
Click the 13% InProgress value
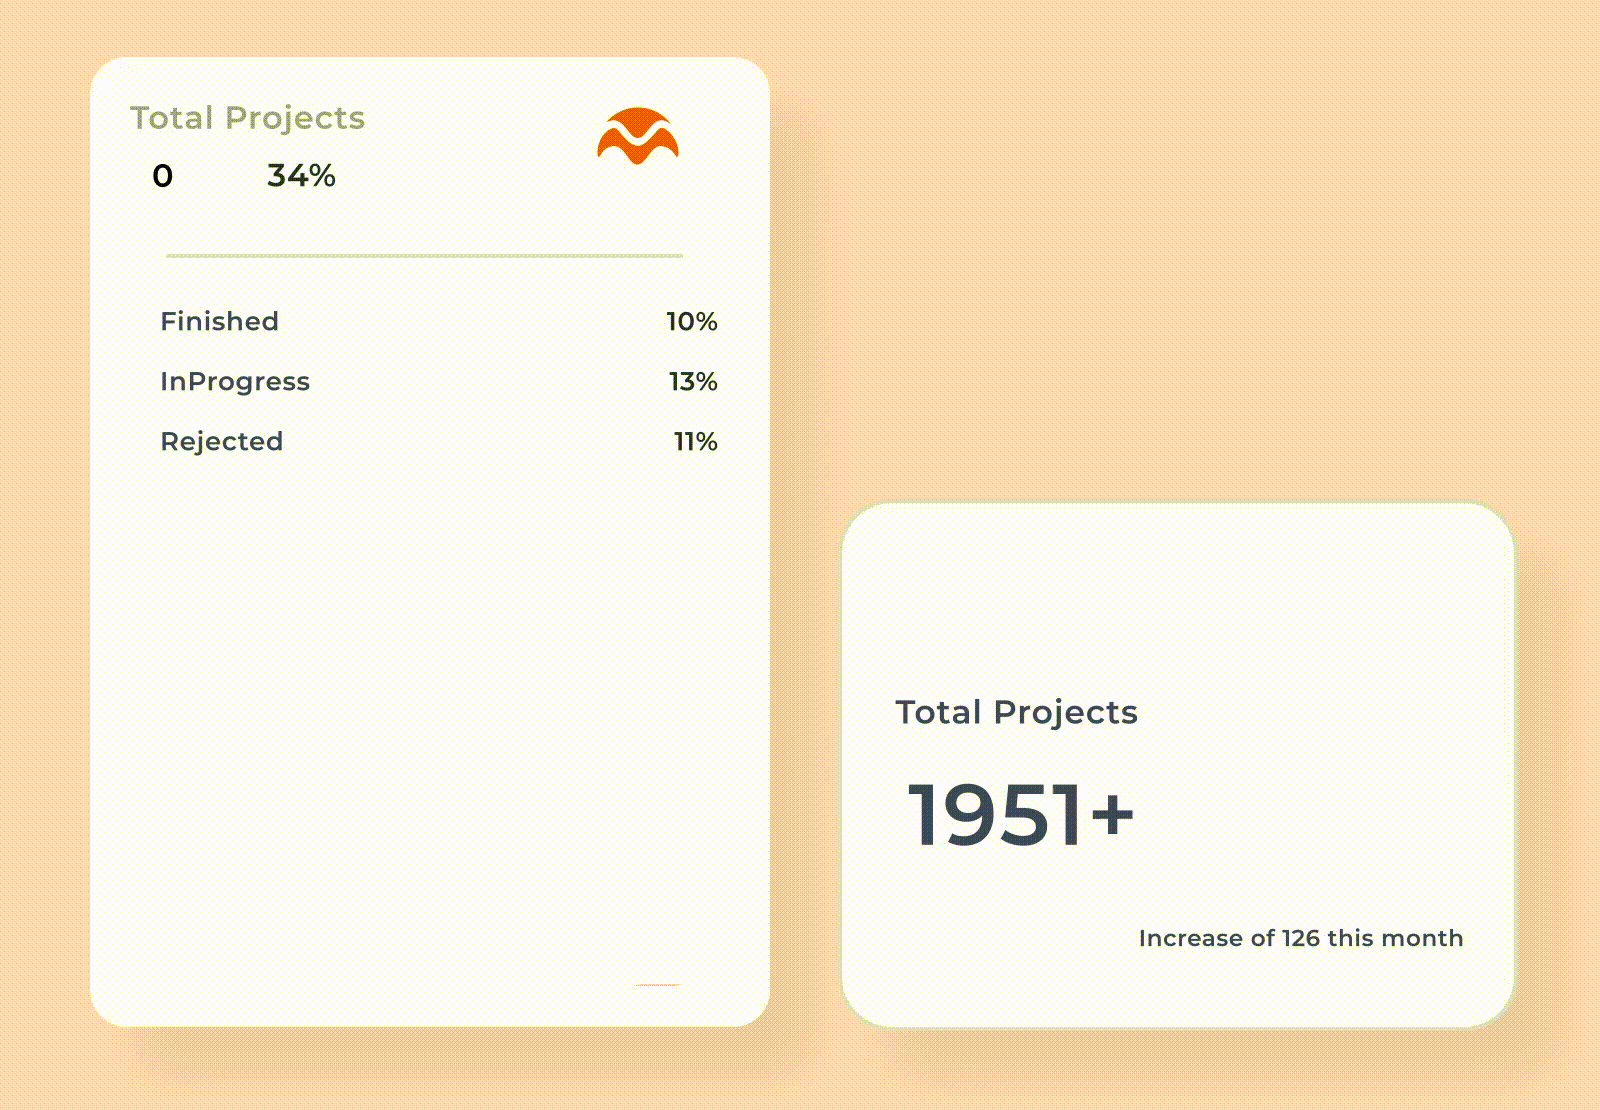click(x=693, y=381)
